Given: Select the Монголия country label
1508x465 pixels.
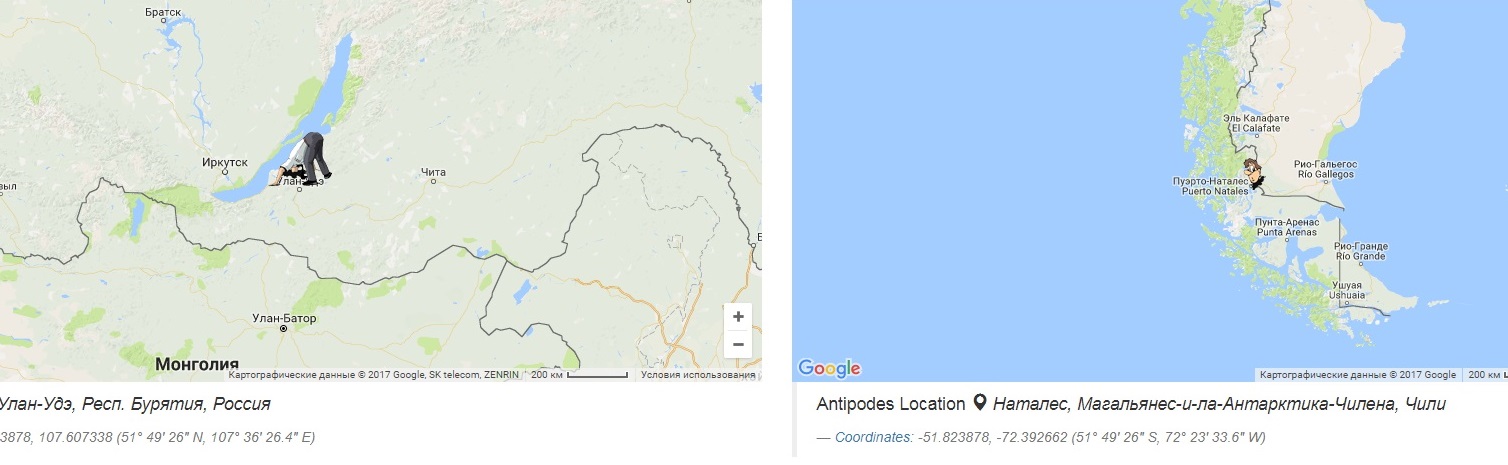Looking at the screenshot, I should pos(197,364).
